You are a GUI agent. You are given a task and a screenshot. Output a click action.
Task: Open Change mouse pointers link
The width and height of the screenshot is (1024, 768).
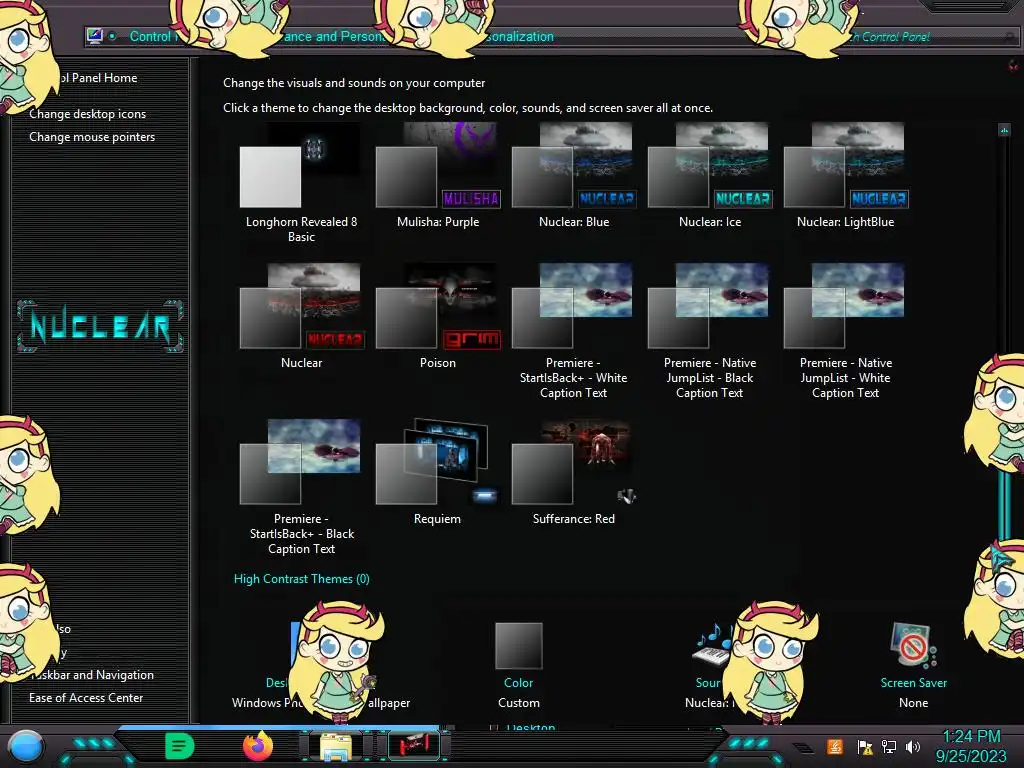pos(92,136)
